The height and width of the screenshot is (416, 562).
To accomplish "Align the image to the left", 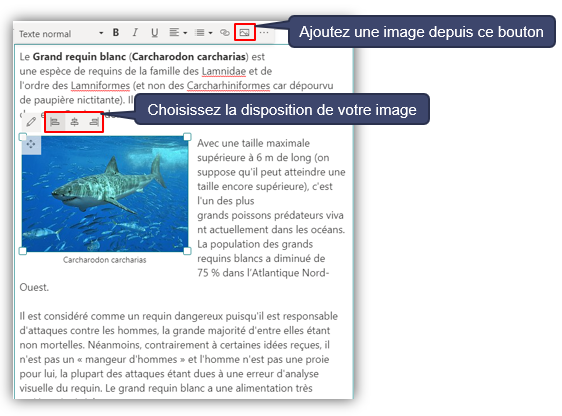I will (55, 122).
